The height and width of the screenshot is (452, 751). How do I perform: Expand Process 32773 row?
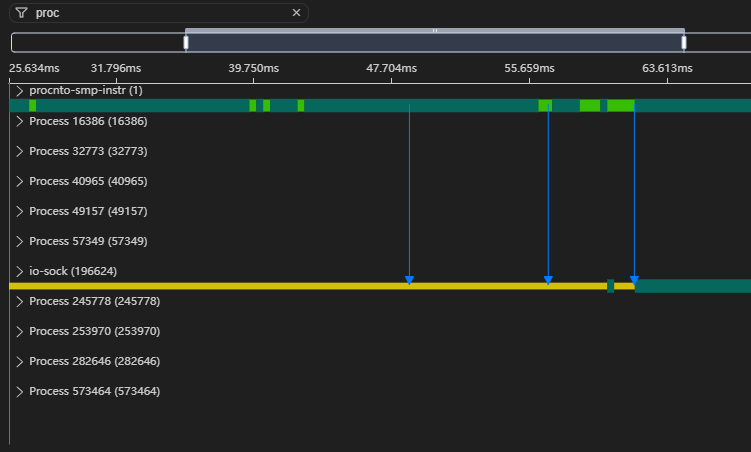click(20, 151)
